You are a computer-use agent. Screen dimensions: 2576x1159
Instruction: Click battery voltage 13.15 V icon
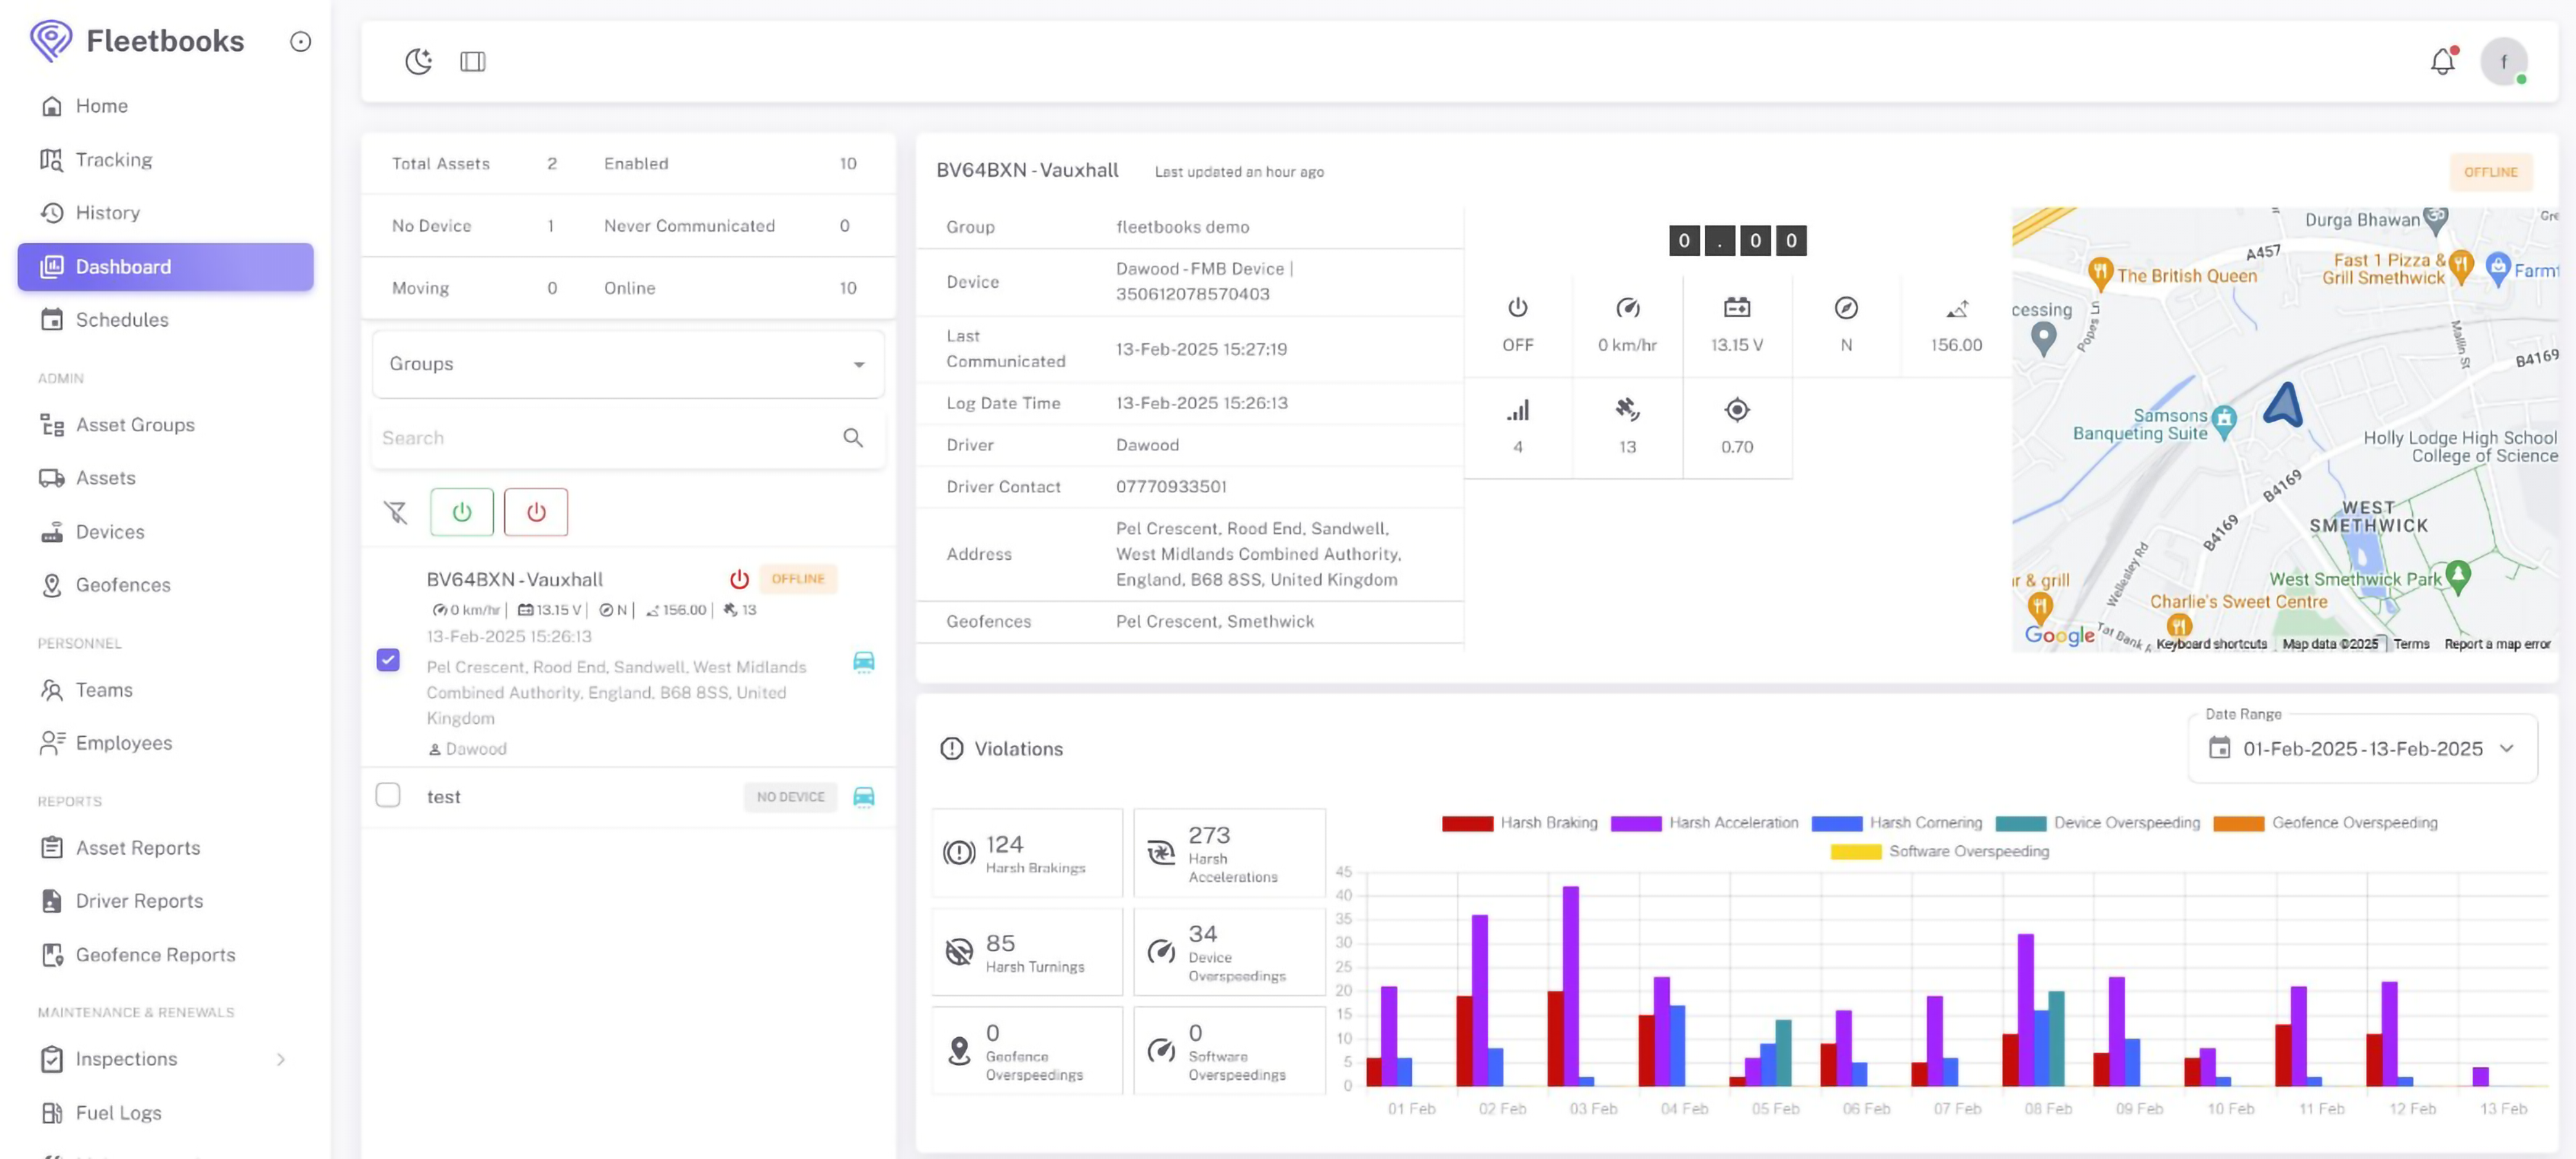coord(1737,307)
